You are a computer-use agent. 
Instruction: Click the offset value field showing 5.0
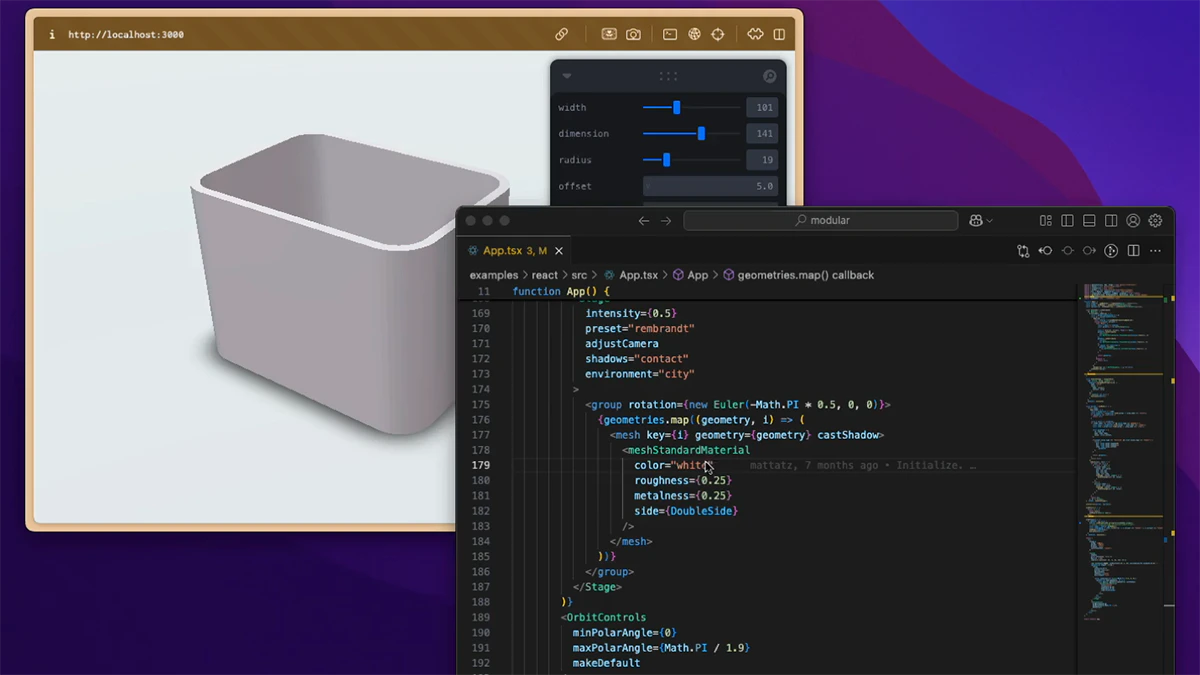click(x=711, y=186)
